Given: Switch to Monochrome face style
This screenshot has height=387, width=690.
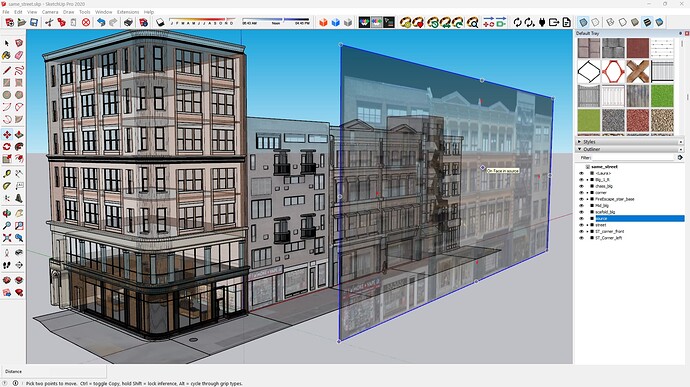Looking at the screenshot, I should pos(659,22).
